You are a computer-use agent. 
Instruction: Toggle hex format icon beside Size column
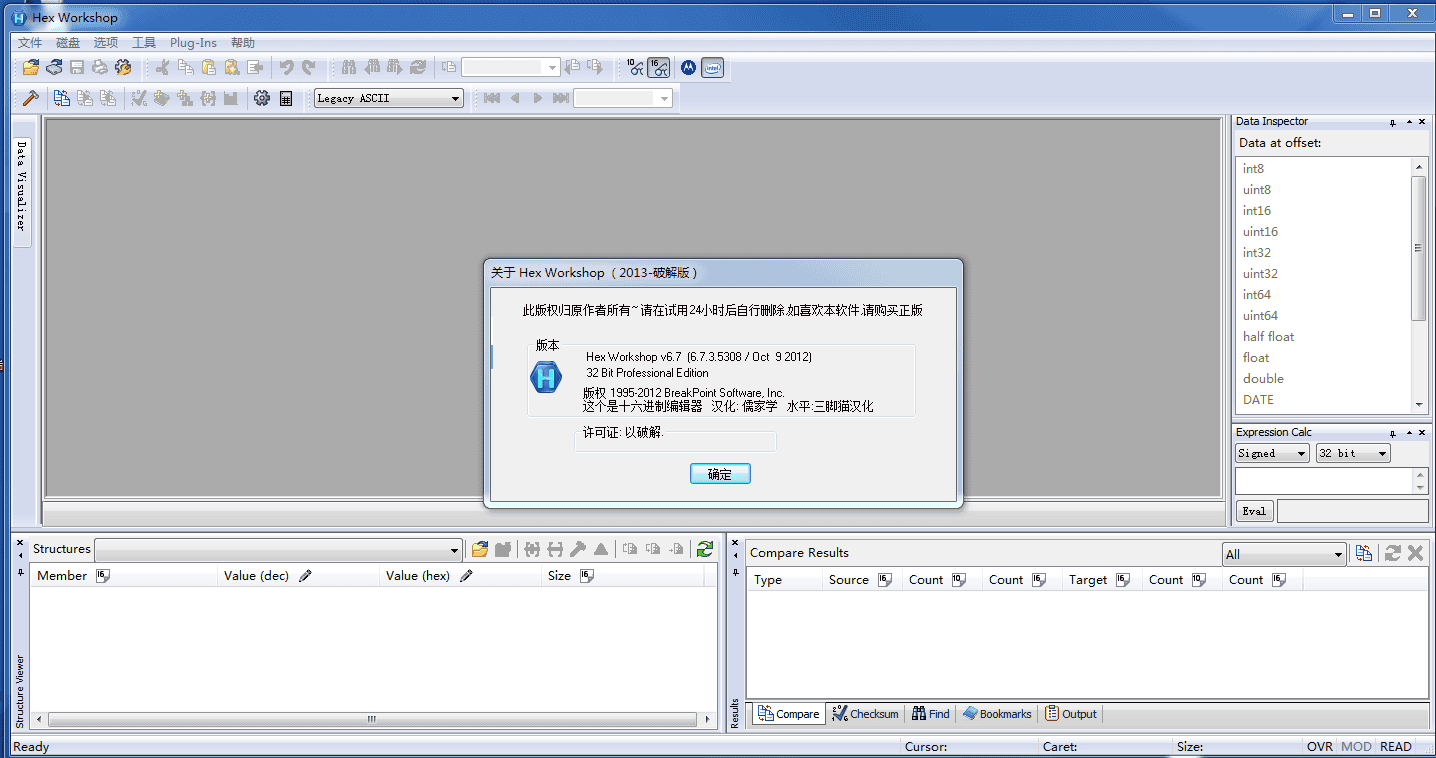tap(586, 576)
